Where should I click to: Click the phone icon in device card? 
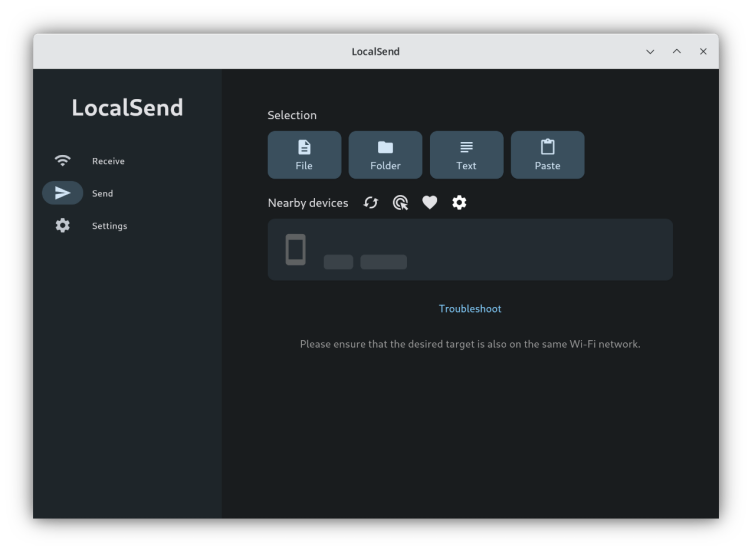point(295,249)
